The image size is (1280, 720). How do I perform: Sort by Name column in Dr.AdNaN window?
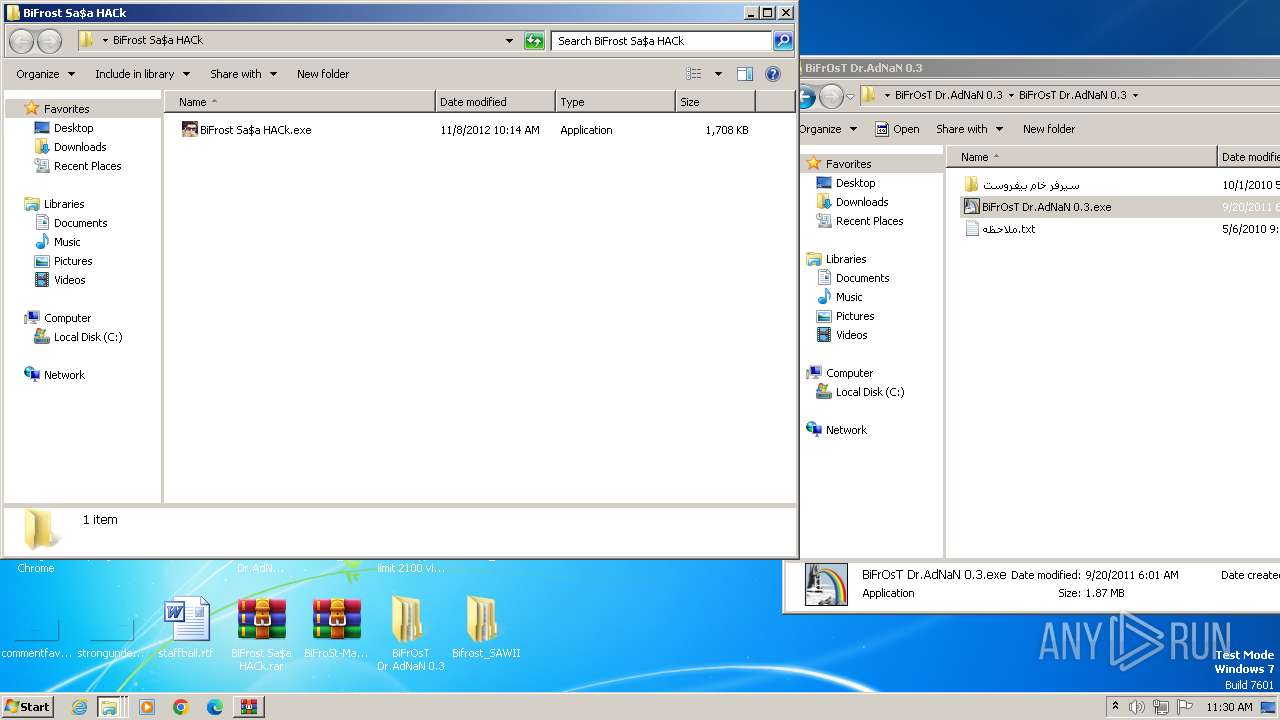click(1082, 157)
